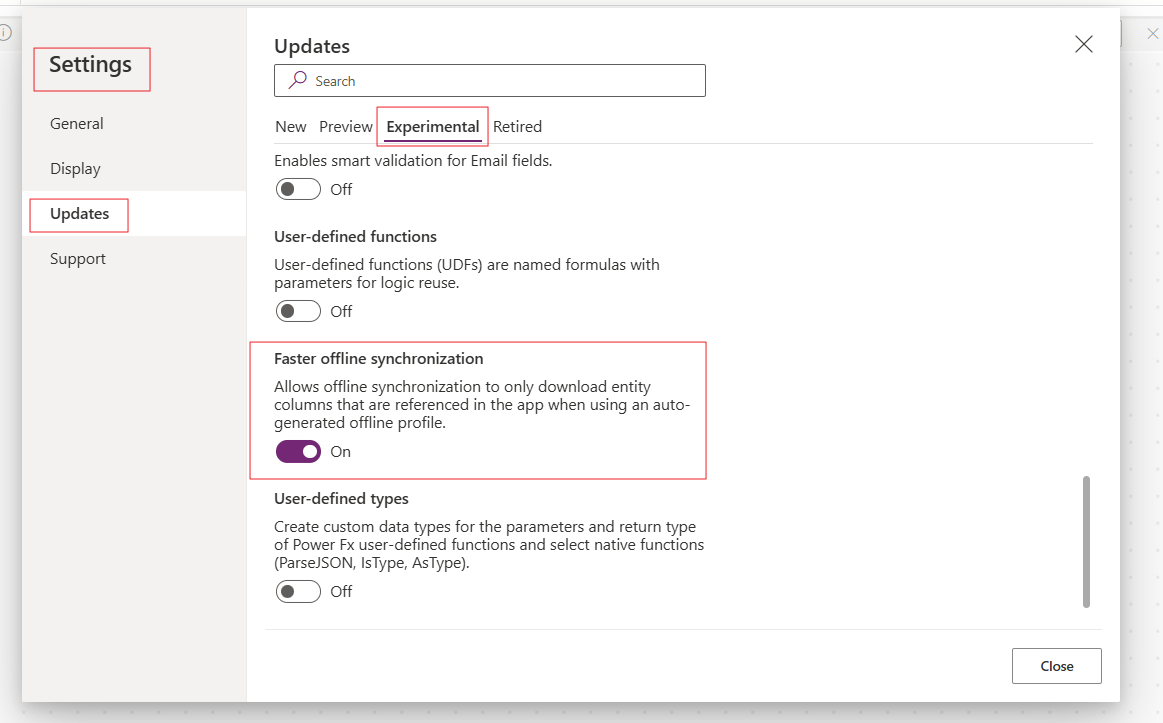The image size is (1163, 723).
Task: Click the Updates dialog heading
Action: point(312,46)
